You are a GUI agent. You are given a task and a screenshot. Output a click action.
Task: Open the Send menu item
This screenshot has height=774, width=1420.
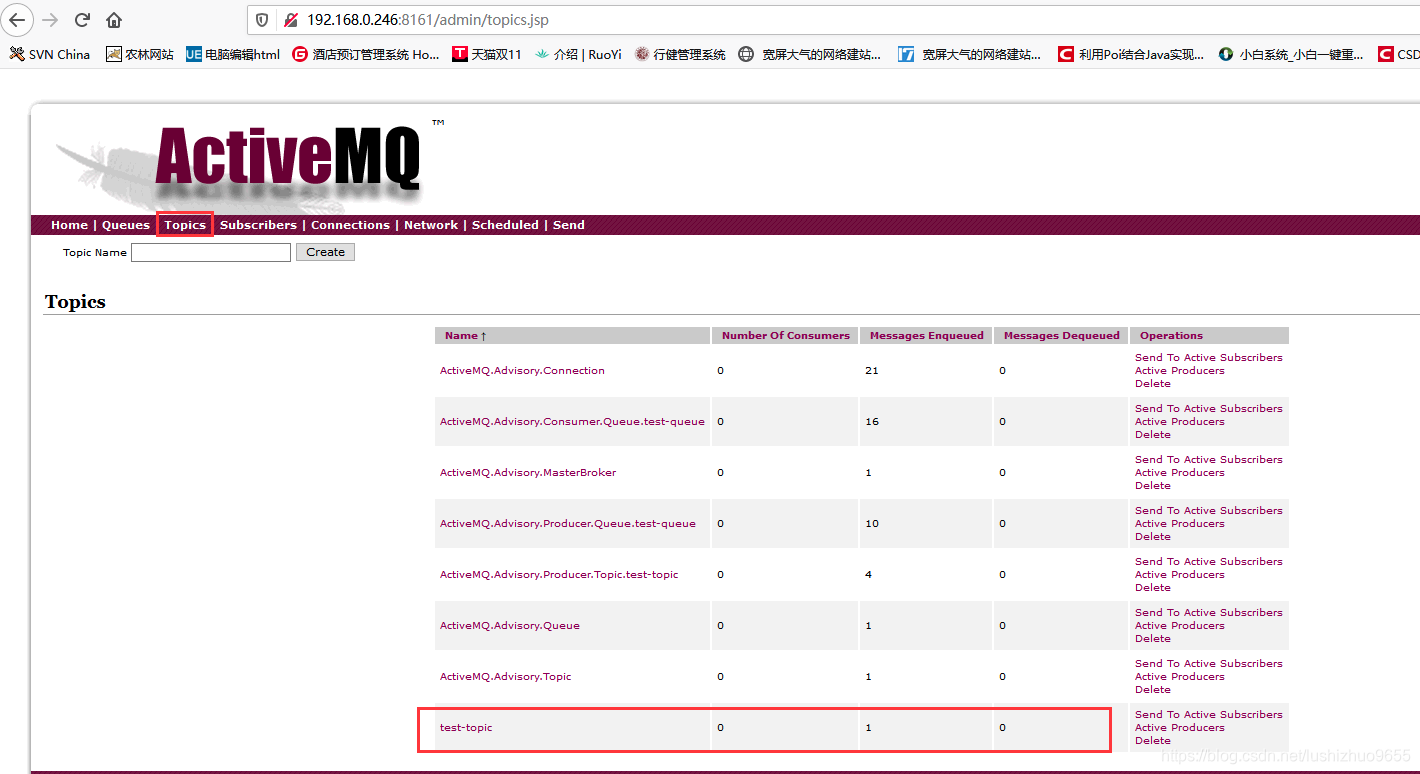pos(569,225)
